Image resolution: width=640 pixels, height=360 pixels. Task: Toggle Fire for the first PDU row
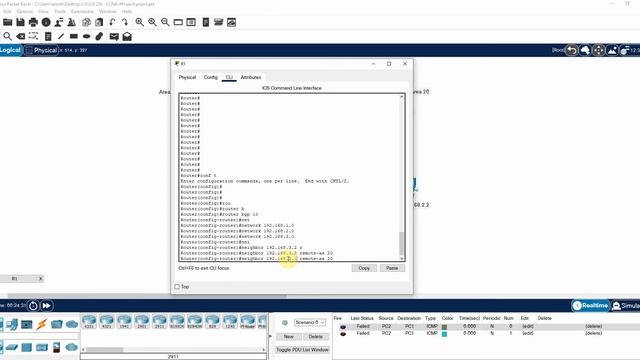(x=343, y=327)
